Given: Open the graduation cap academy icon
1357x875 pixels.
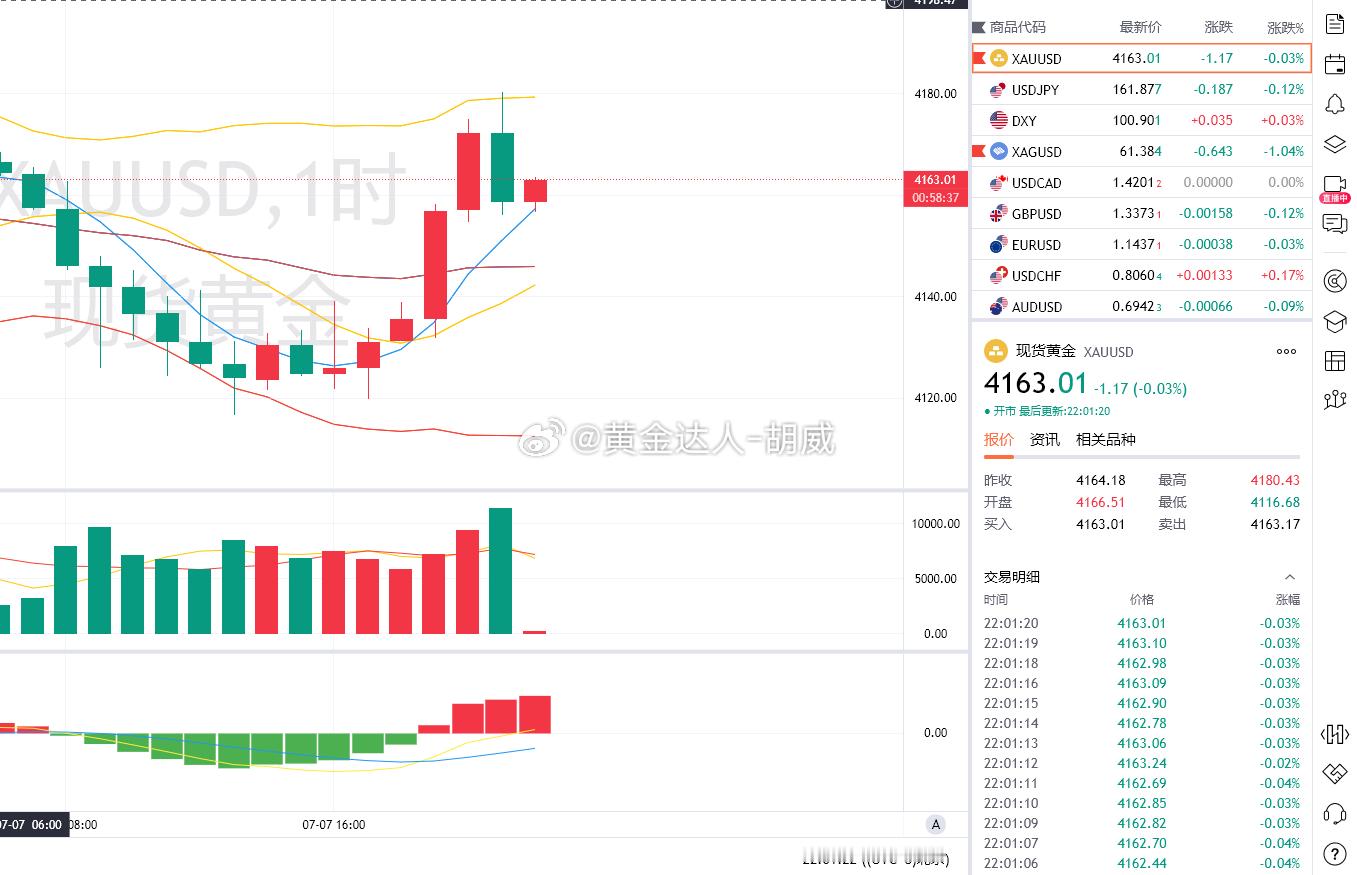Looking at the screenshot, I should click(x=1334, y=321).
